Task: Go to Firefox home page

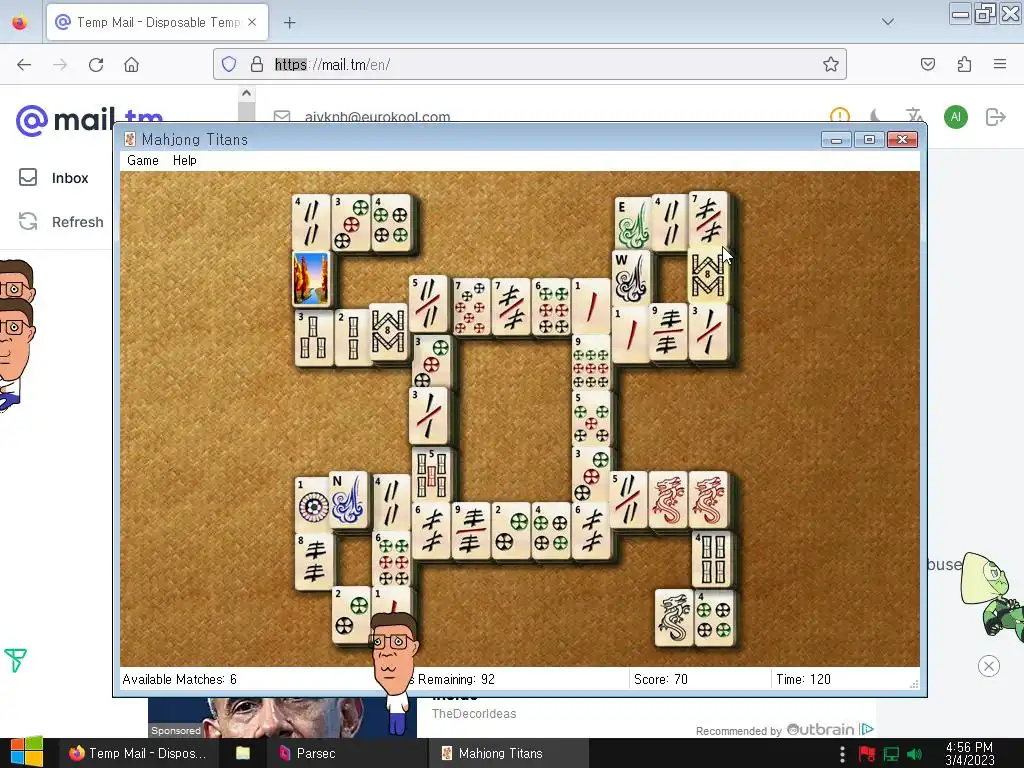Action: pyautogui.click(x=131, y=65)
